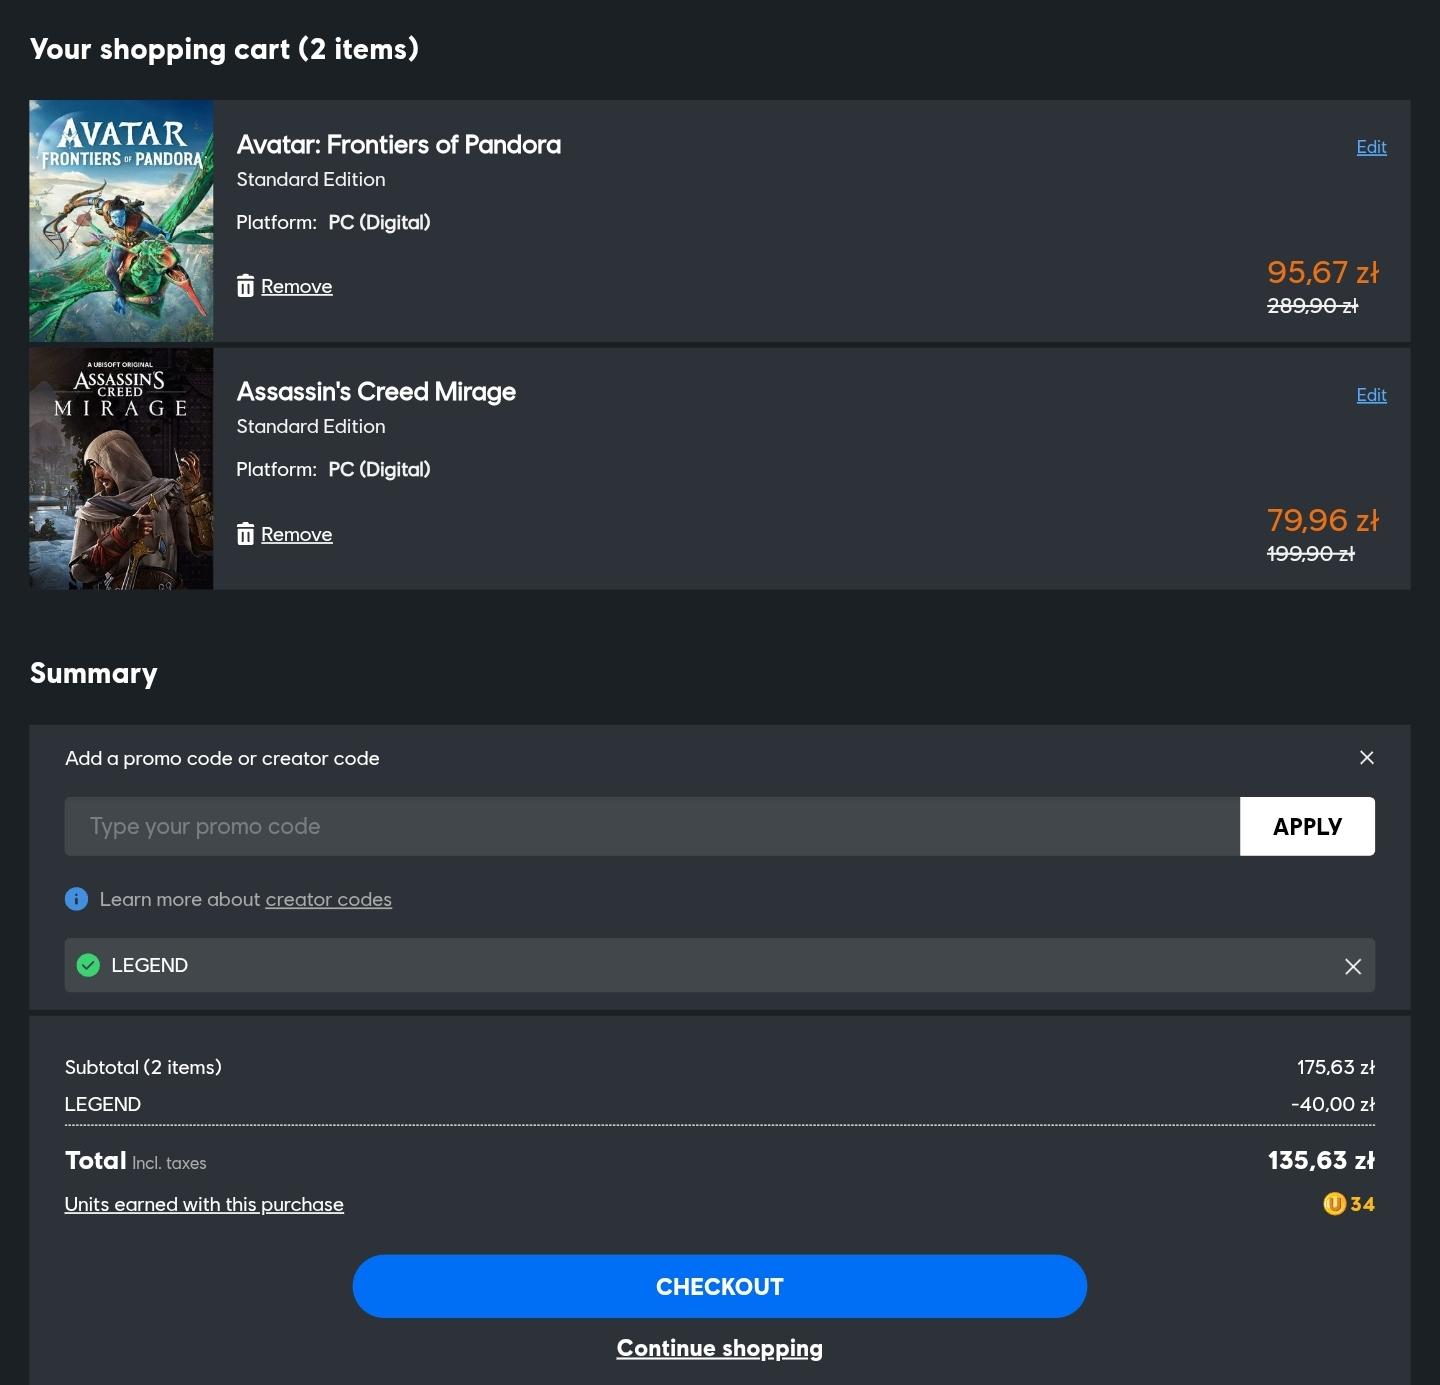Click Continue shopping link
Image resolution: width=1440 pixels, height=1385 pixels.
(x=719, y=1348)
